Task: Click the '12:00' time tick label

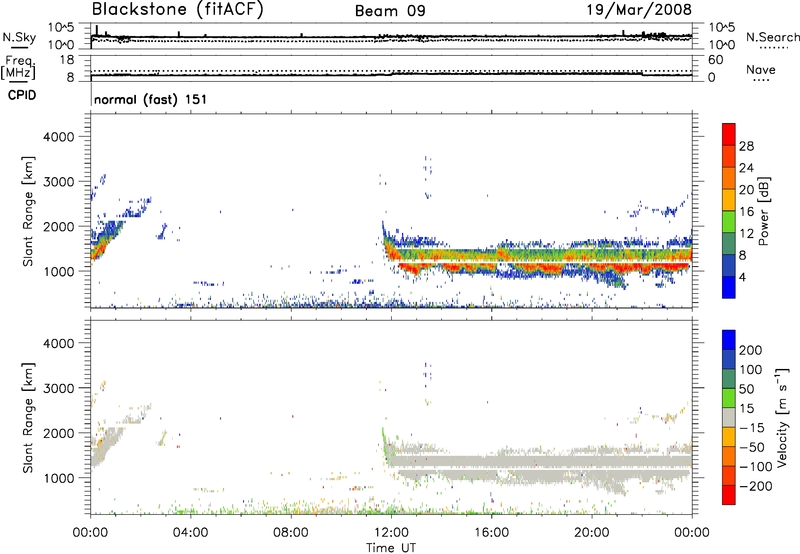Action: point(391,533)
